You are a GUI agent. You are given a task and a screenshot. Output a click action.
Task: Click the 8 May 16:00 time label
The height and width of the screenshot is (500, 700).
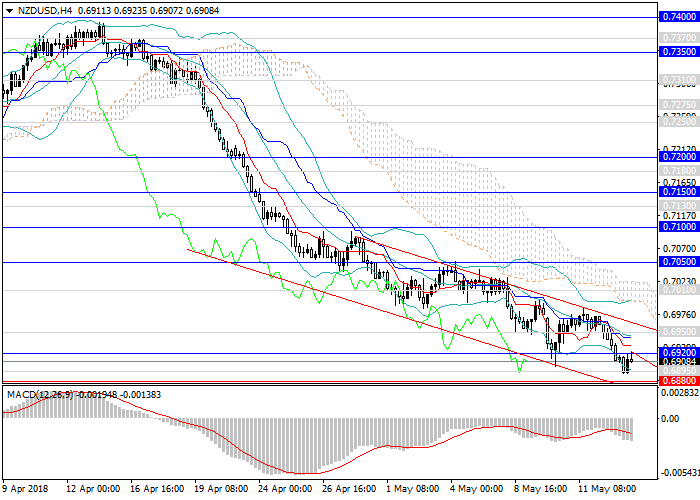[543, 490]
